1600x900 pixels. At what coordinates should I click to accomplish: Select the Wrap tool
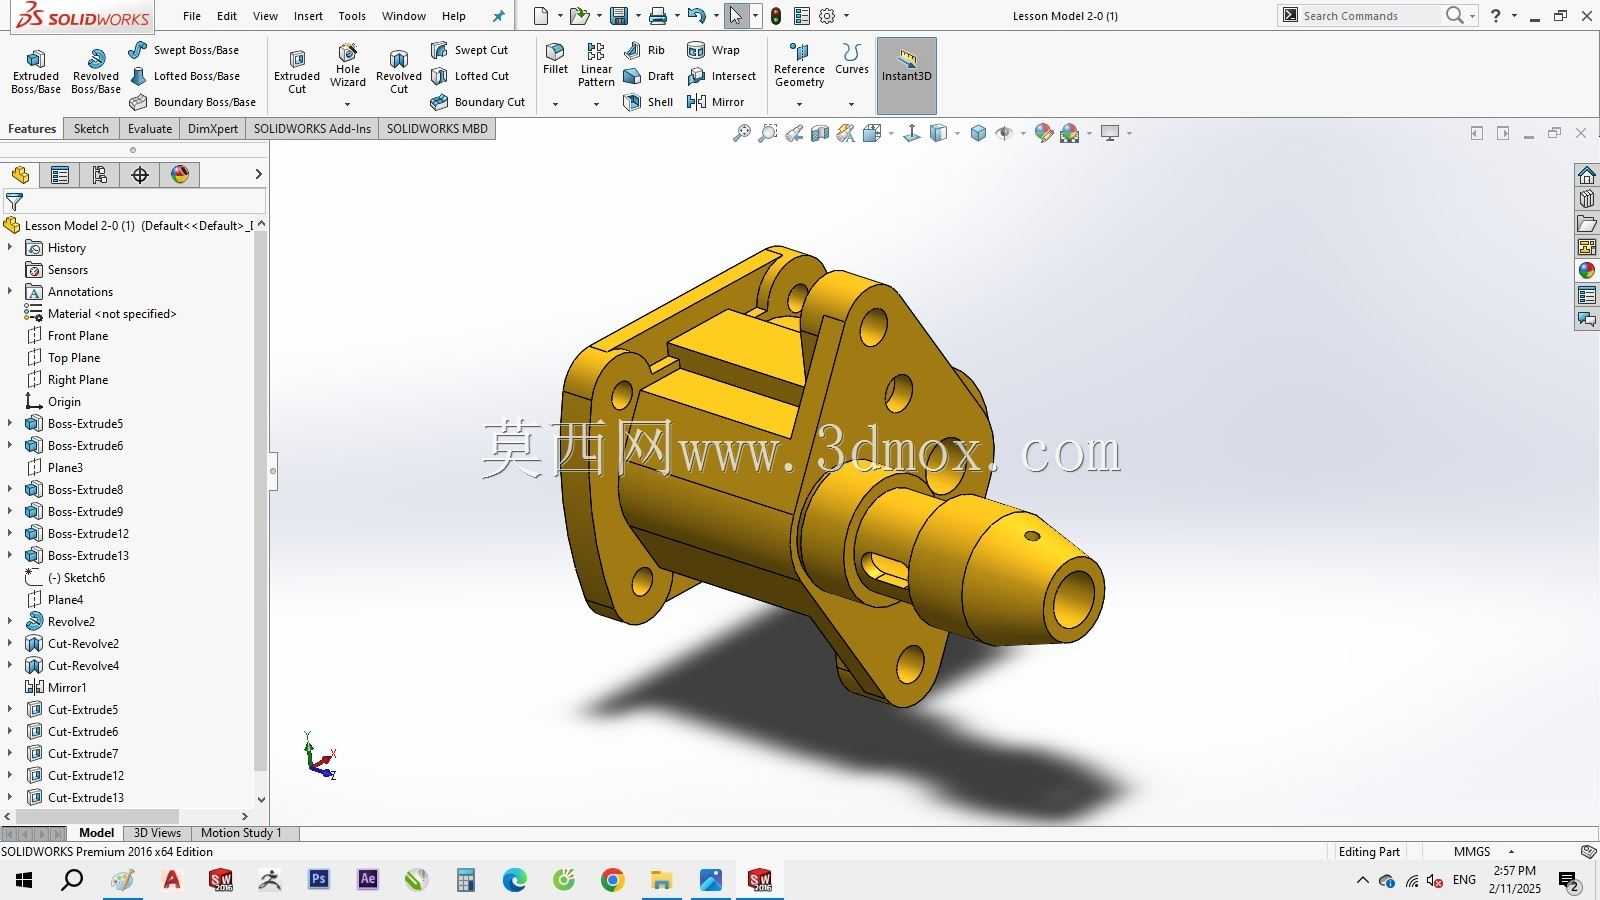[713, 50]
